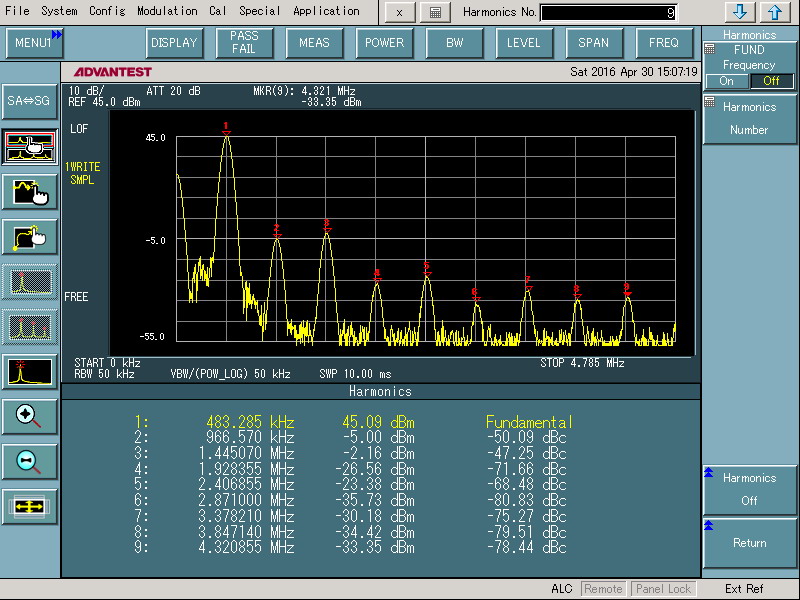Click the zoom out magnifier icon
Viewport: 800px width, 600px height.
click(x=29, y=461)
